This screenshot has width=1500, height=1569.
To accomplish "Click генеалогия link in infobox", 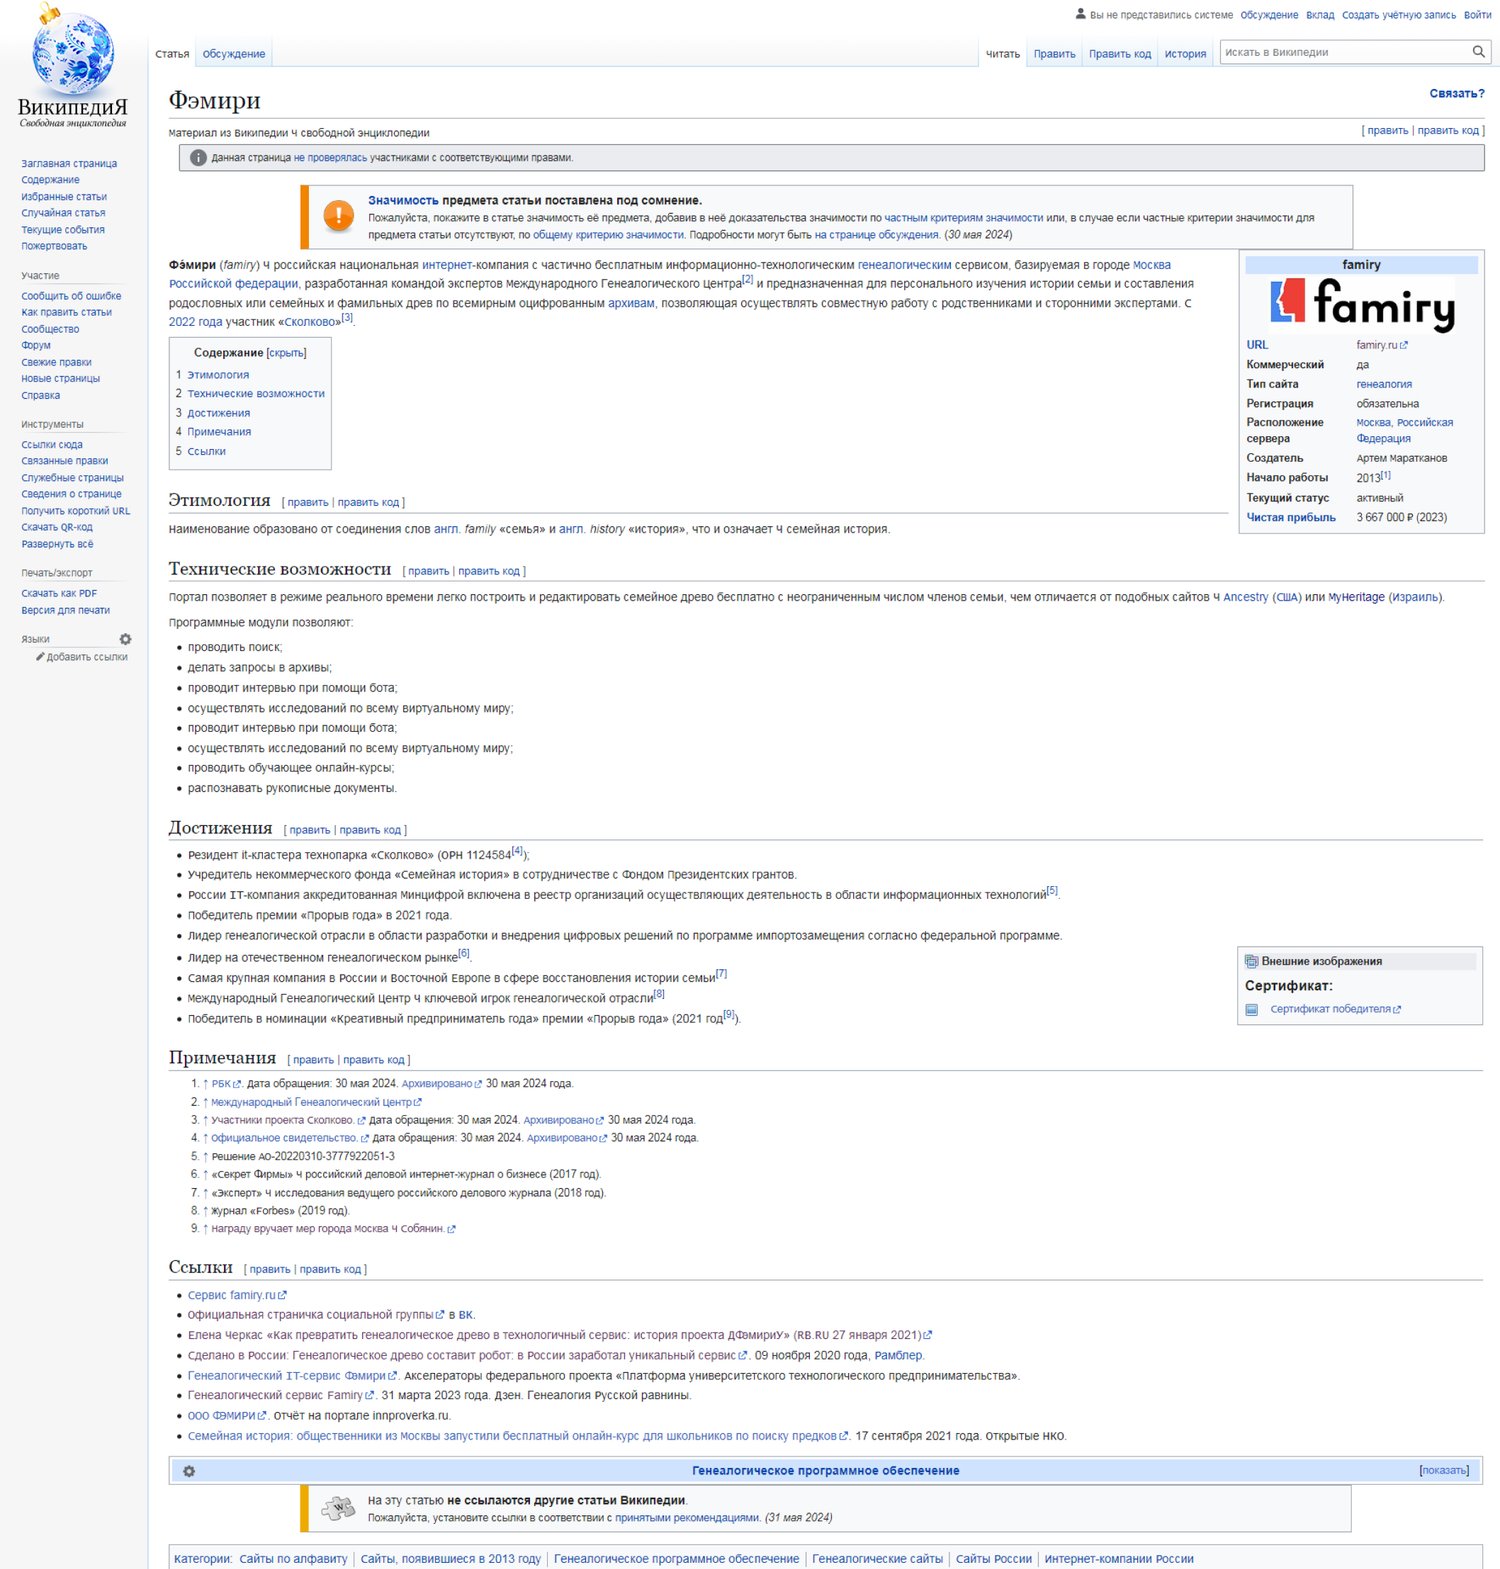I will tap(1384, 384).
